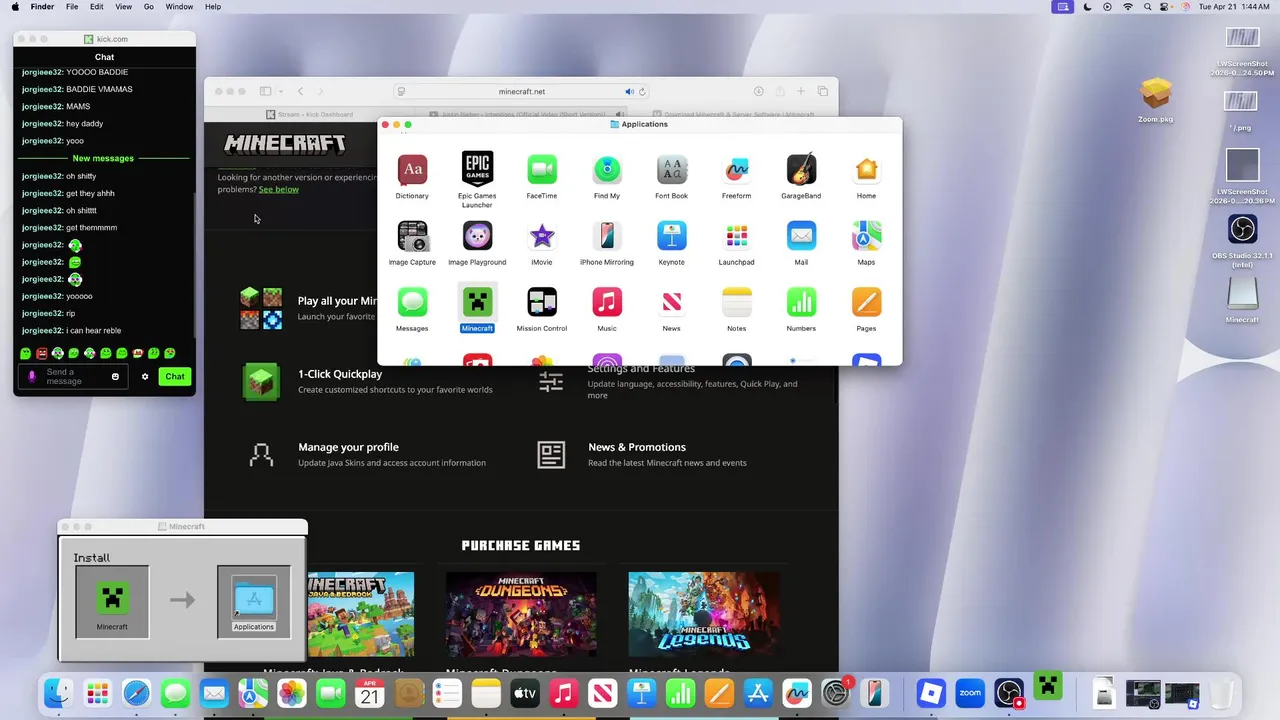Image resolution: width=1280 pixels, height=720 pixels.
Task: Open Settings and Features link
Action: tap(641, 369)
